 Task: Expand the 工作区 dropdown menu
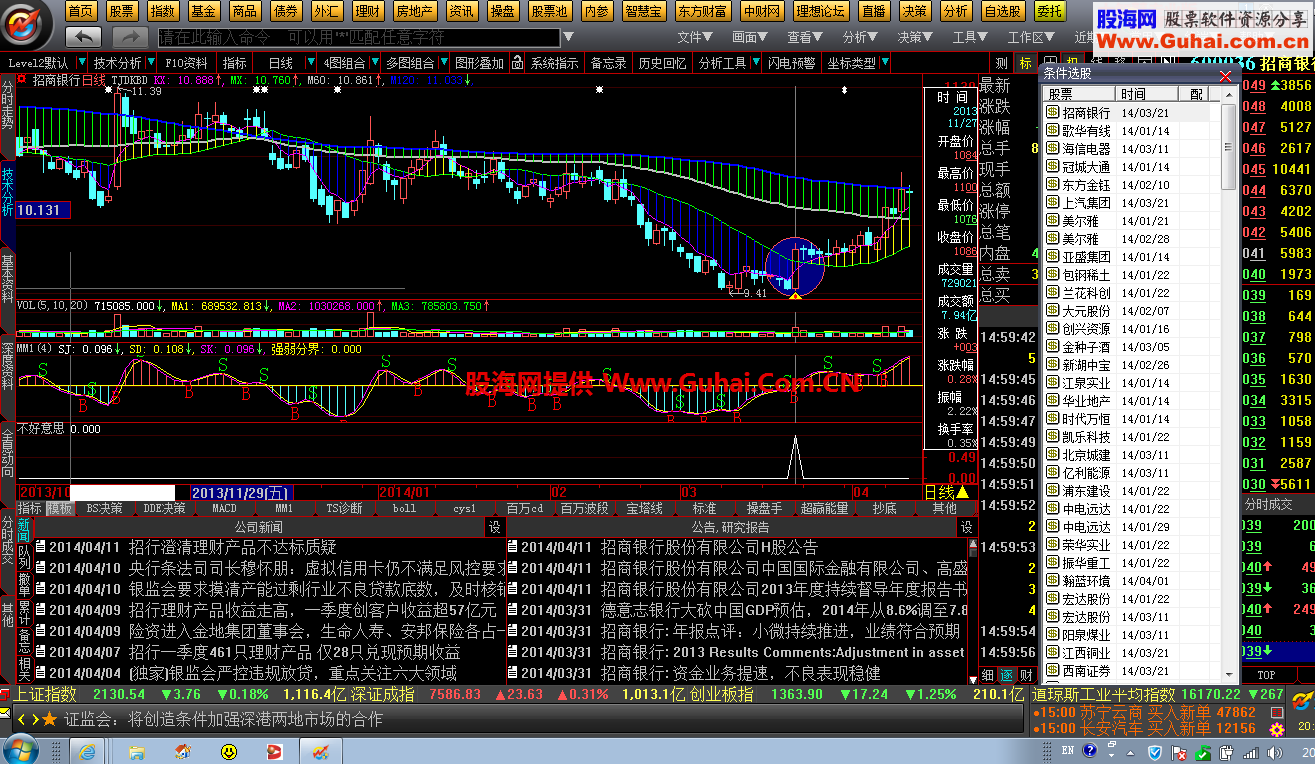1031,37
